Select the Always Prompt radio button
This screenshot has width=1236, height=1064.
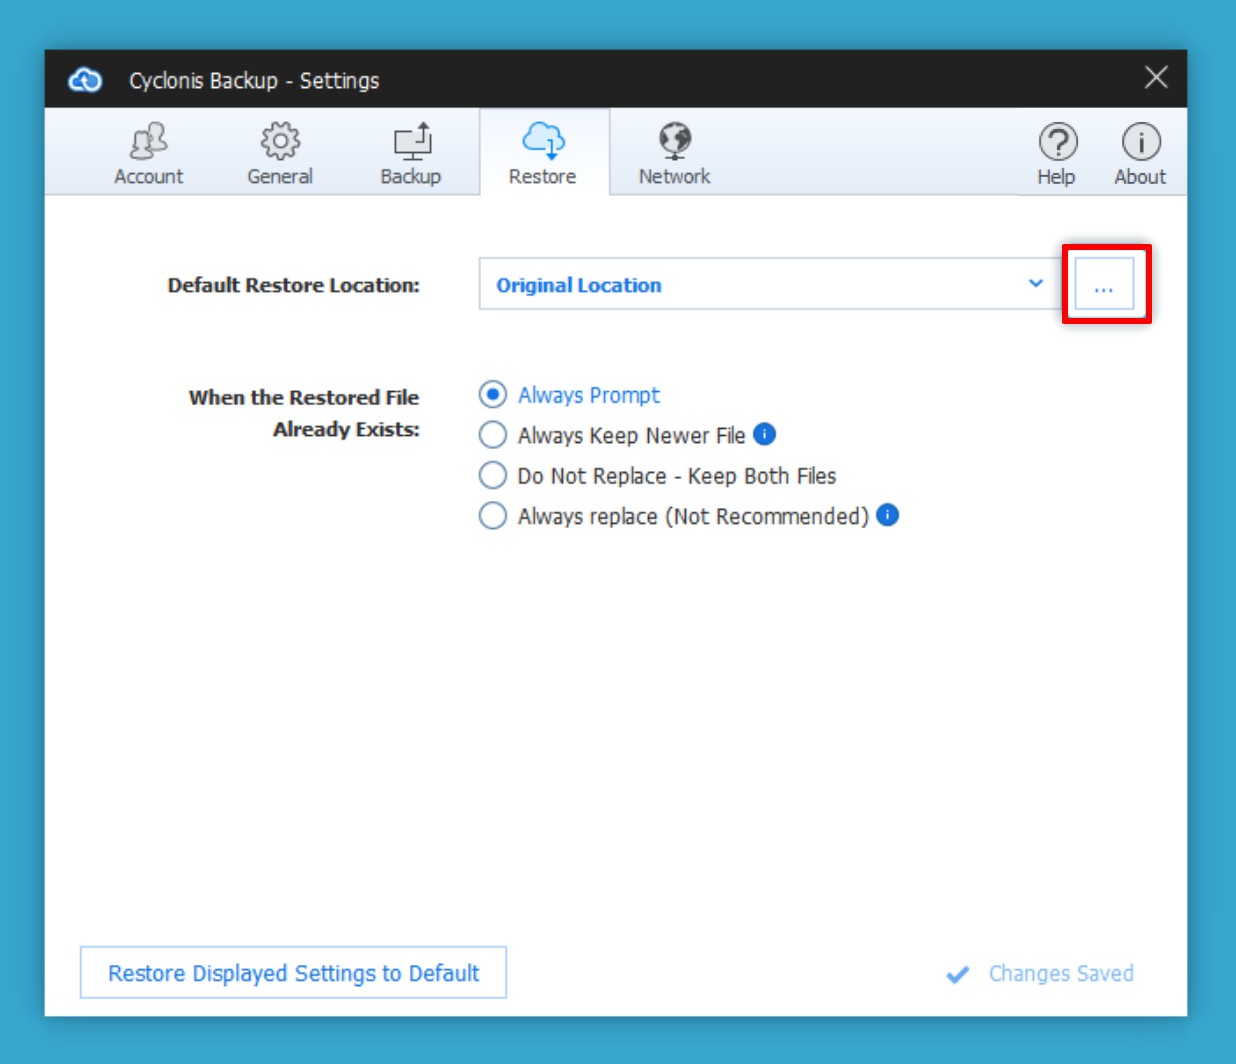coord(493,395)
